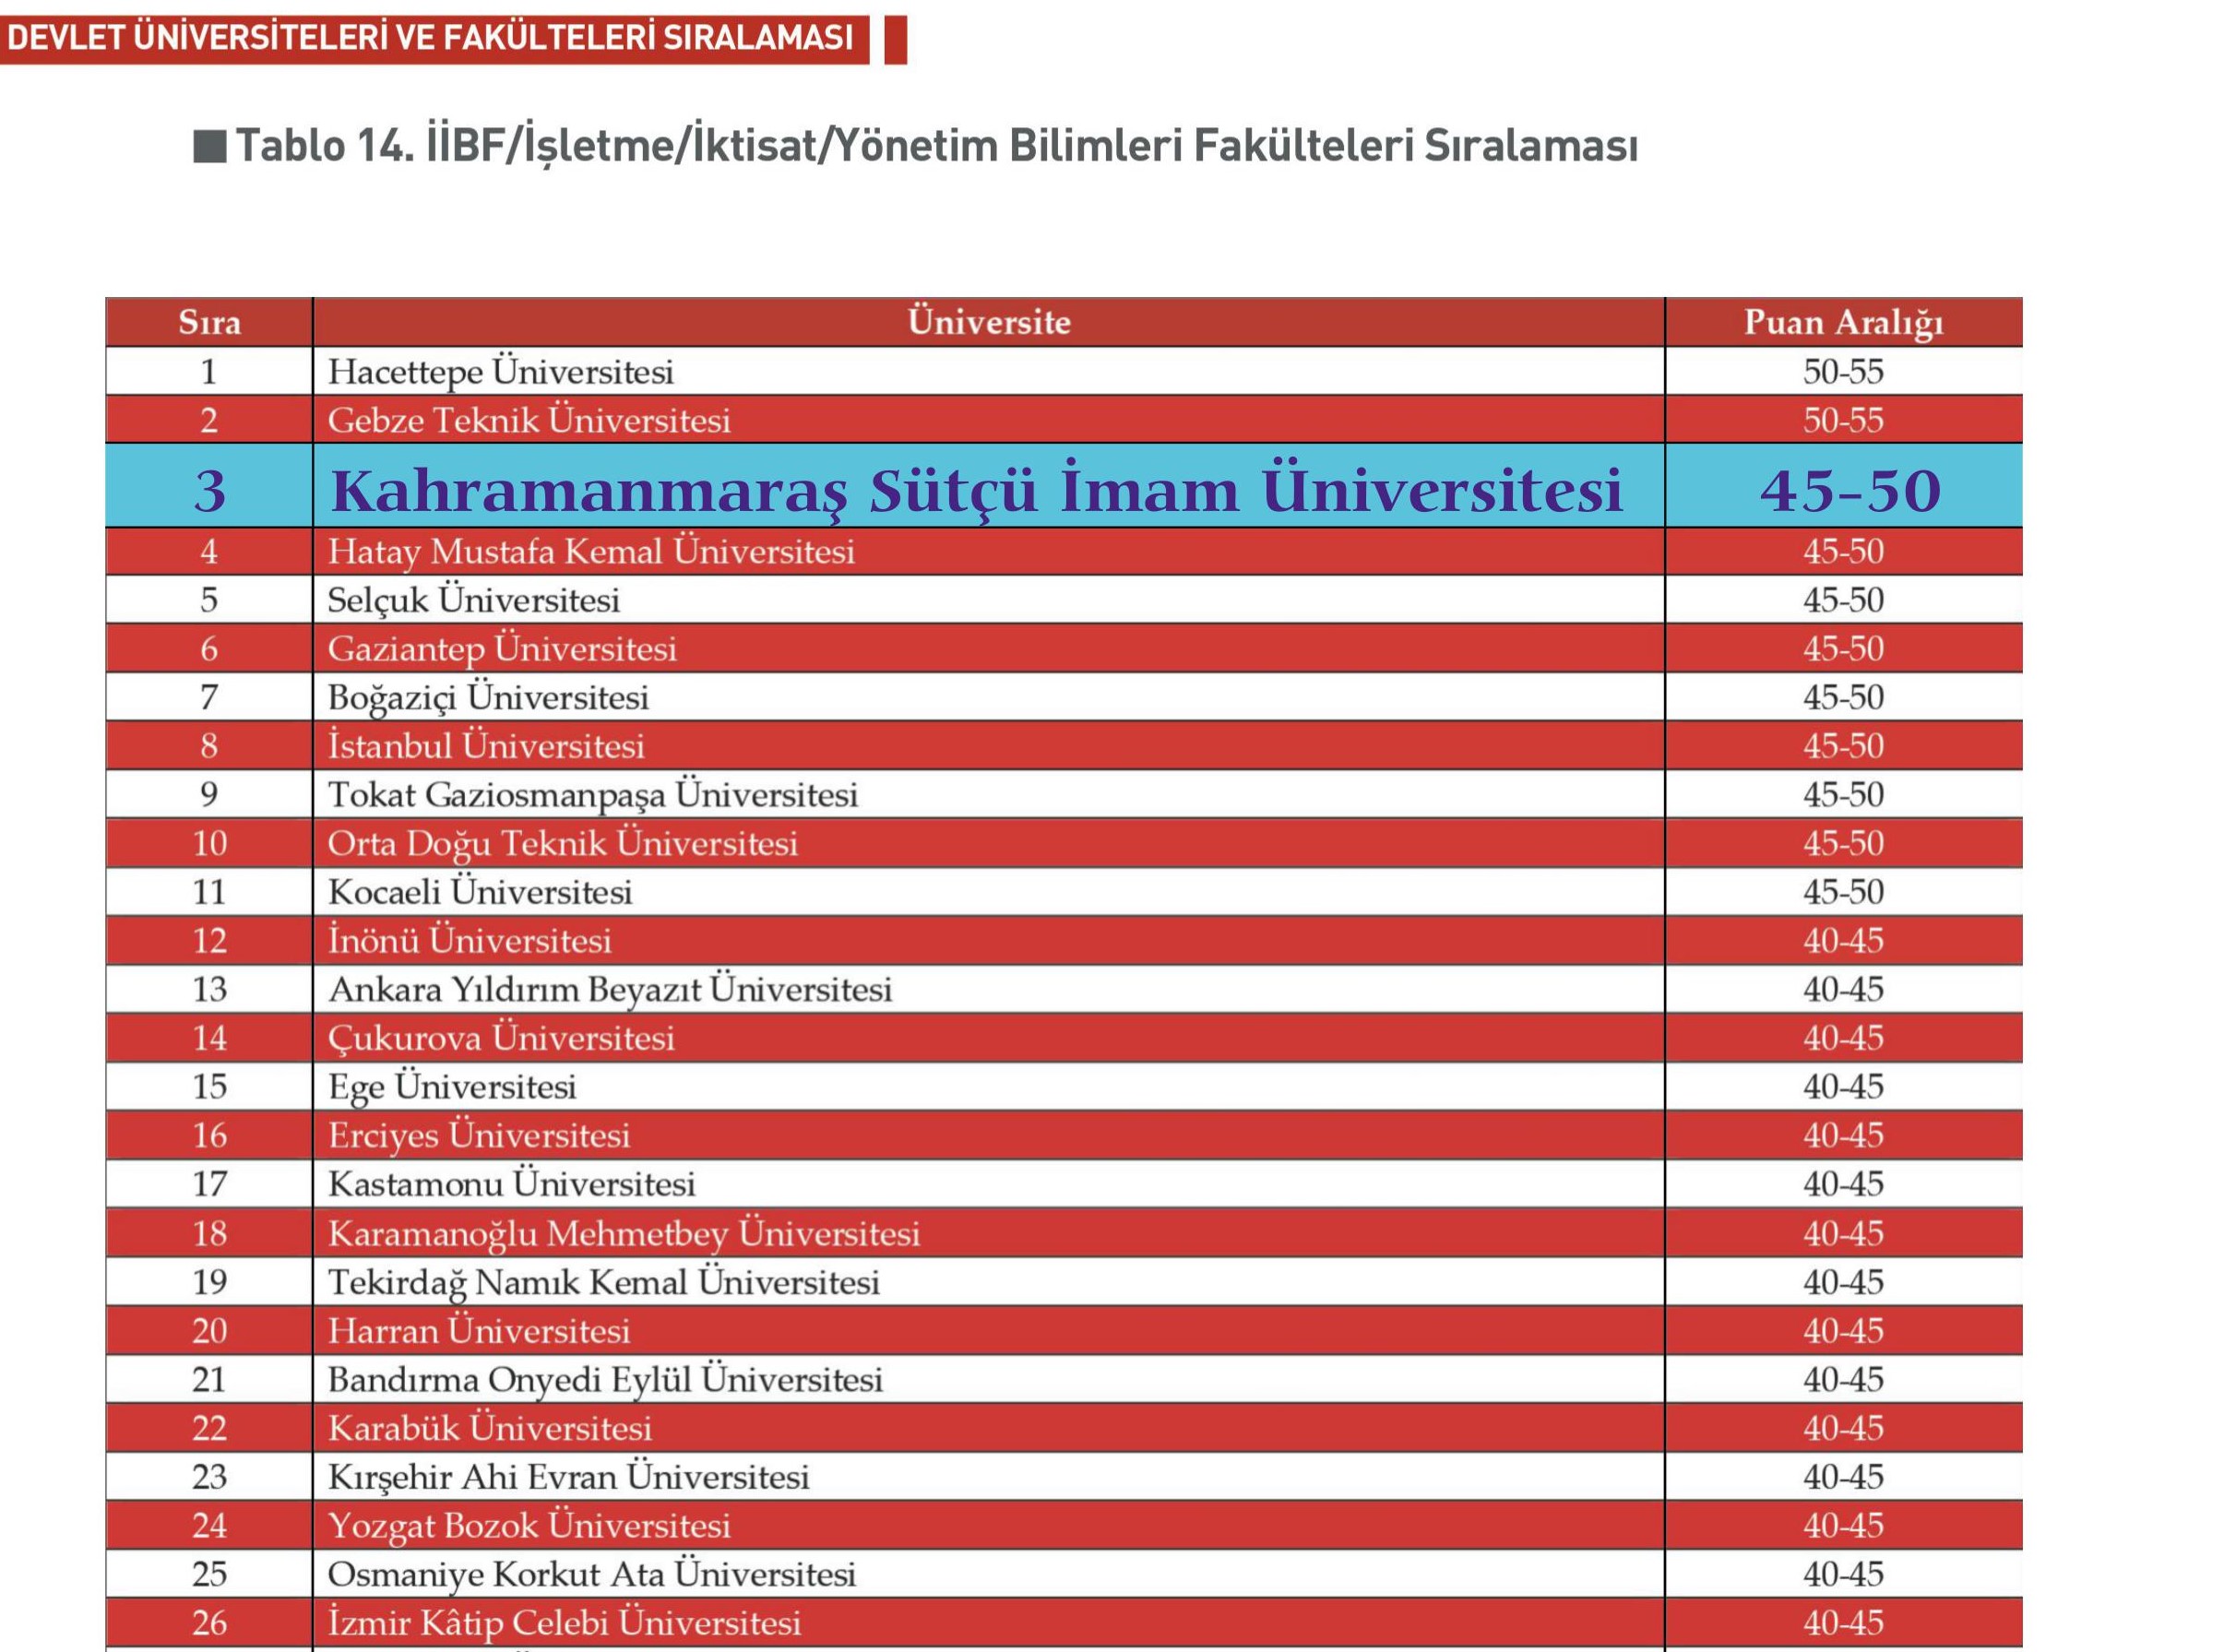Click the Tablo 14 title text

tap(936, 146)
